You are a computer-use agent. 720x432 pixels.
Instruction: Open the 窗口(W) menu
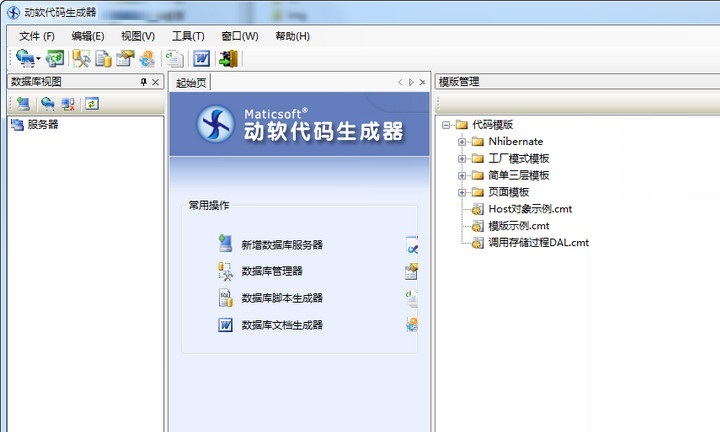click(x=240, y=36)
